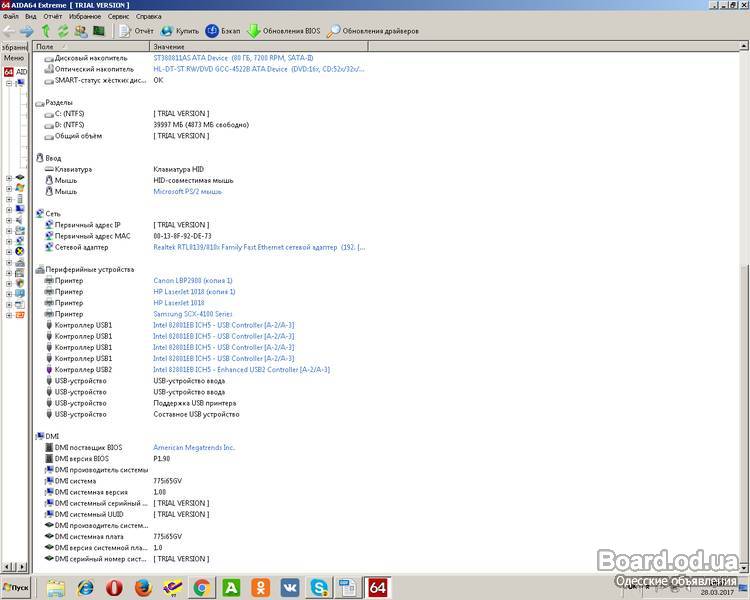Launch Opera from the taskbar
Image resolution: width=750 pixels, height=600 pixels.
114,588
